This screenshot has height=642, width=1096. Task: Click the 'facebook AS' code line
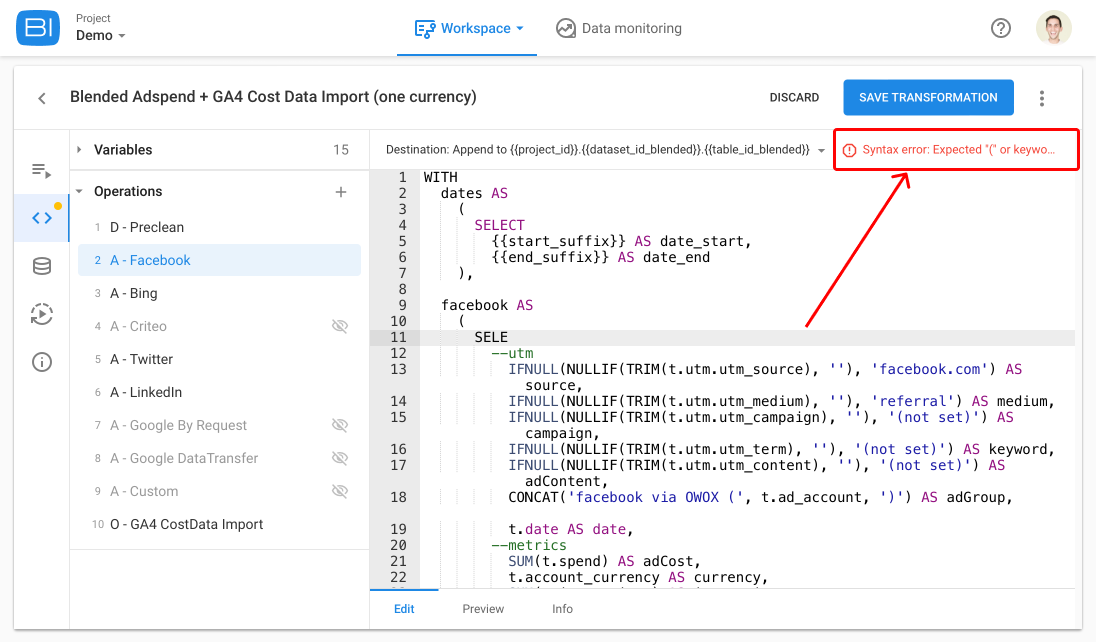[486, 305]
